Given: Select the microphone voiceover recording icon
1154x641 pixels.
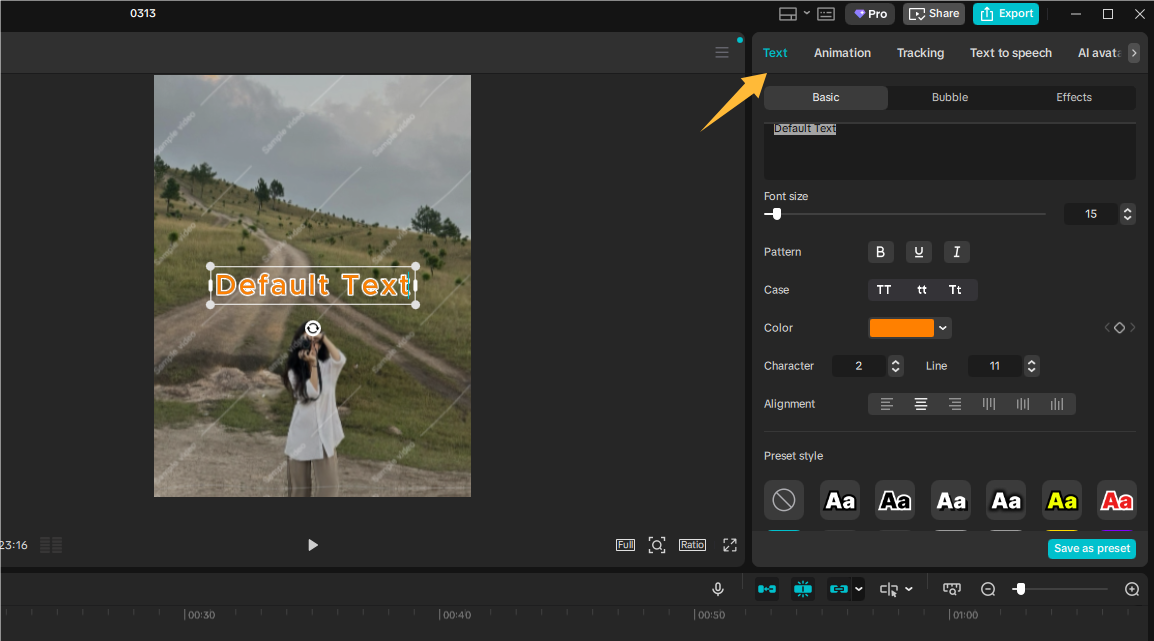Looking at the screenshot, I should 718,589.
